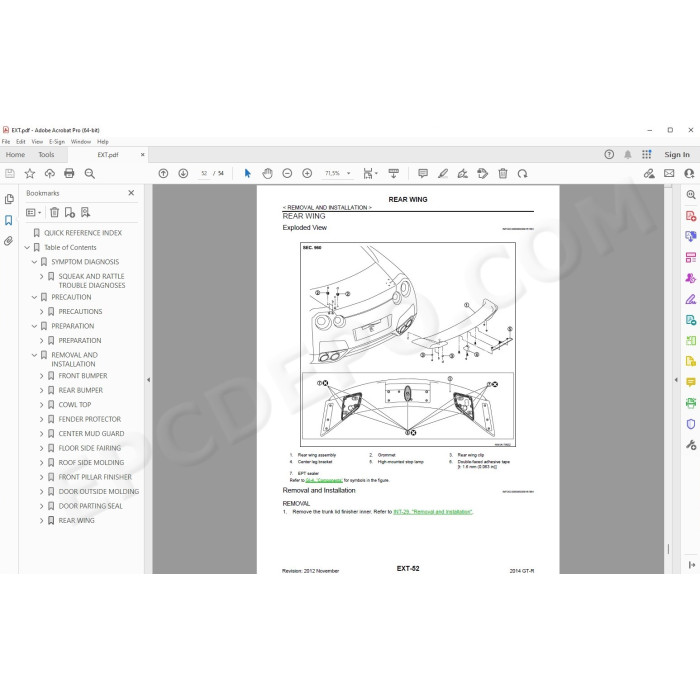Click Sign In
Screen dimensions: 700x700
click(677, 154)
